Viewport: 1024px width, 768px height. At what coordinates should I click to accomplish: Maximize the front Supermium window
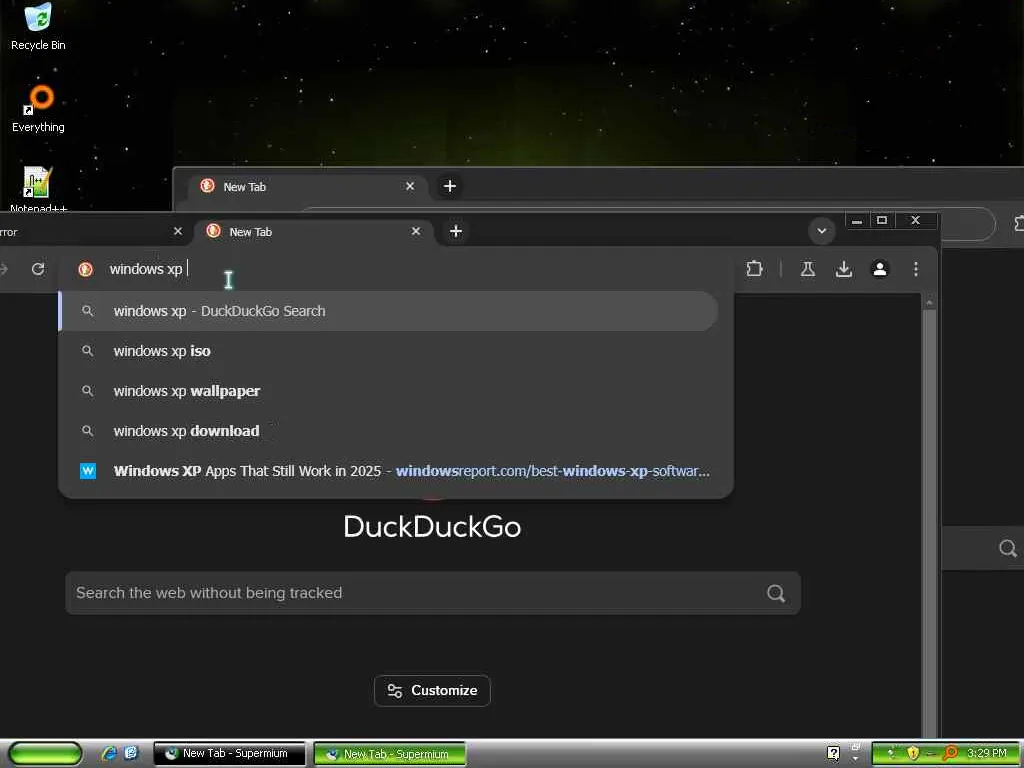click(882, 221)
